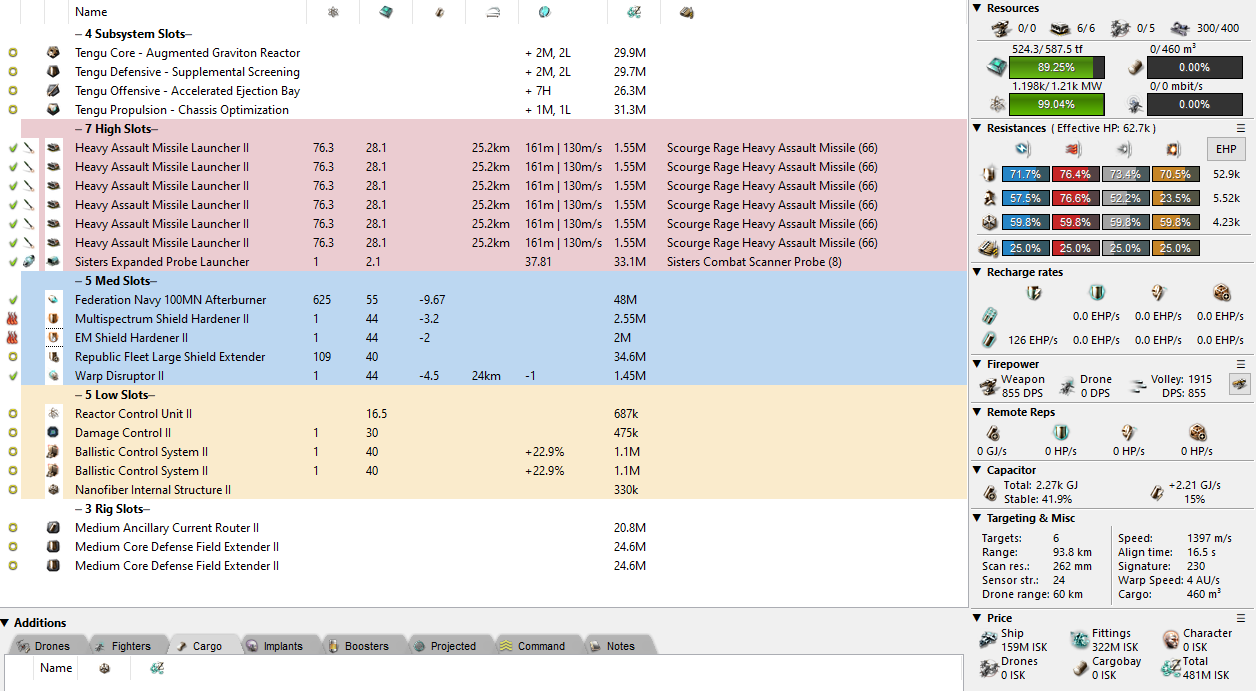Click the Federation Navy 100MN Afterburner icon

(x=53, y=300)
